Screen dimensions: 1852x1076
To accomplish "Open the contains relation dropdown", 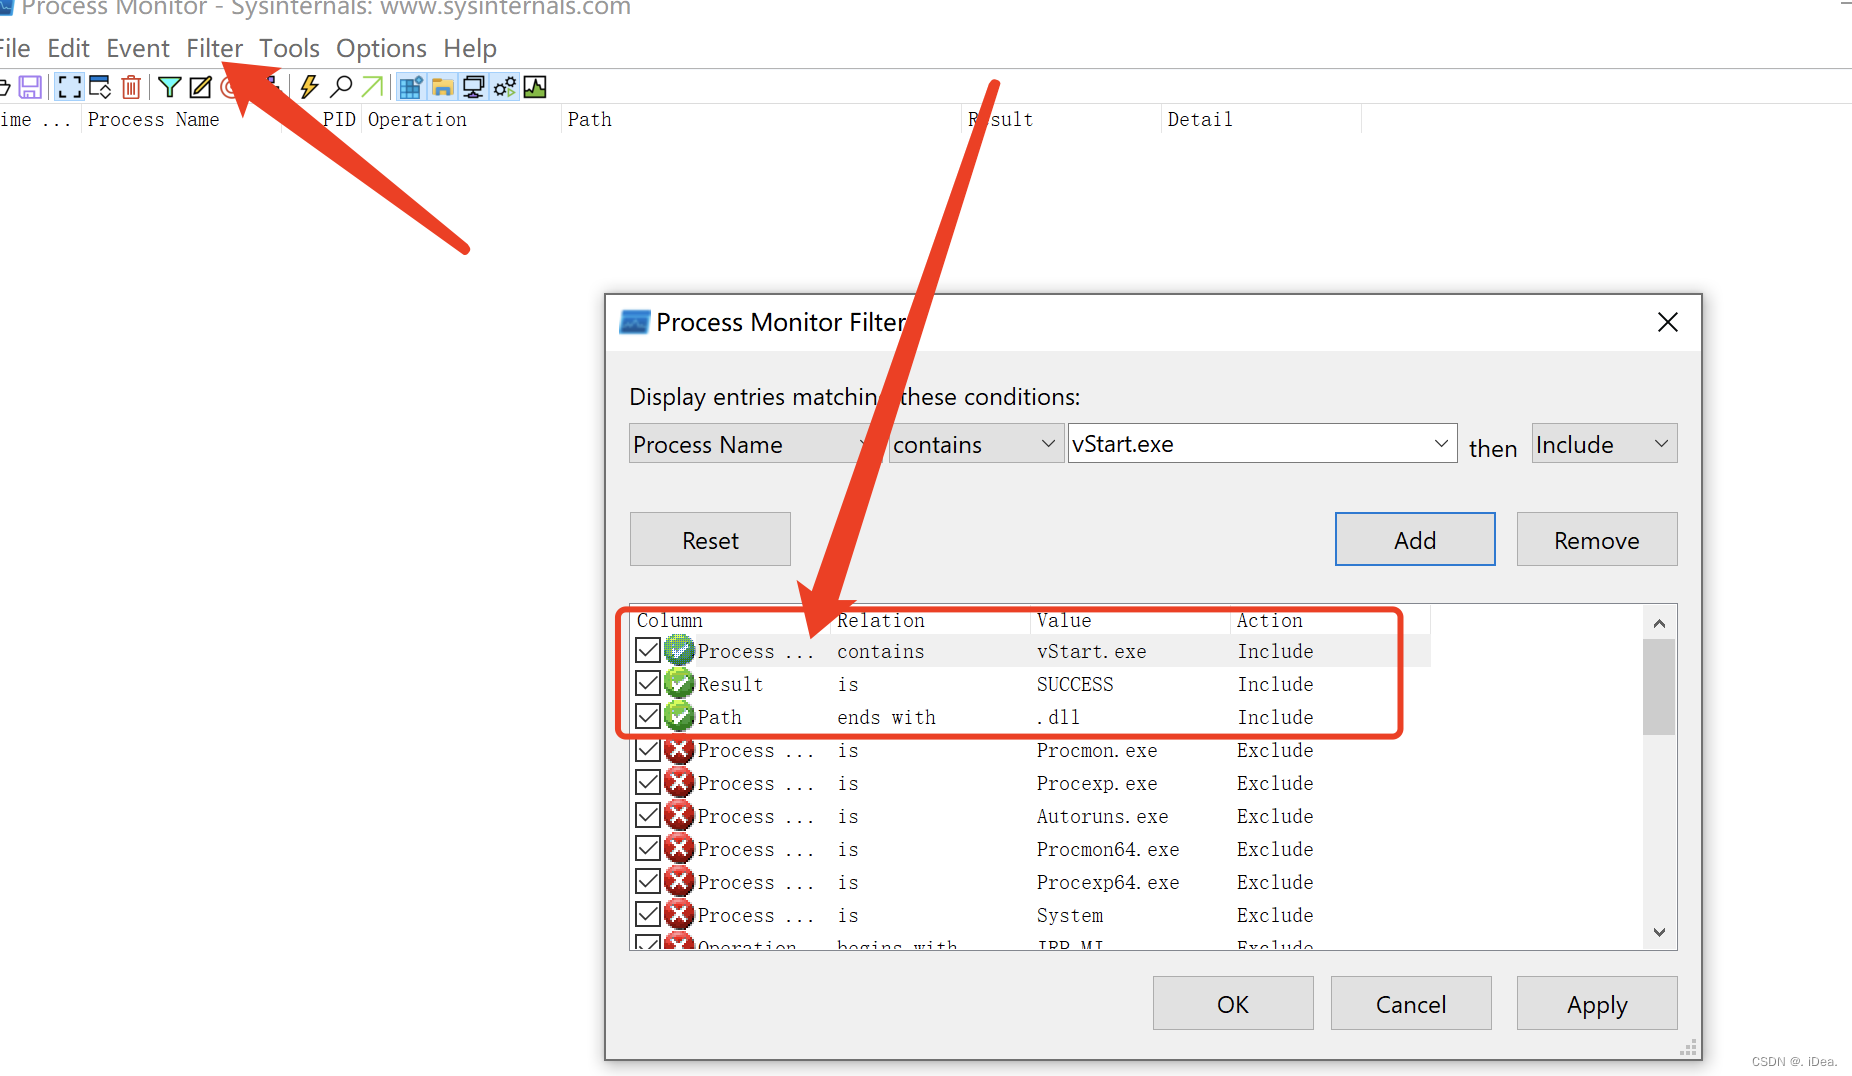I will tap(976, 443).
